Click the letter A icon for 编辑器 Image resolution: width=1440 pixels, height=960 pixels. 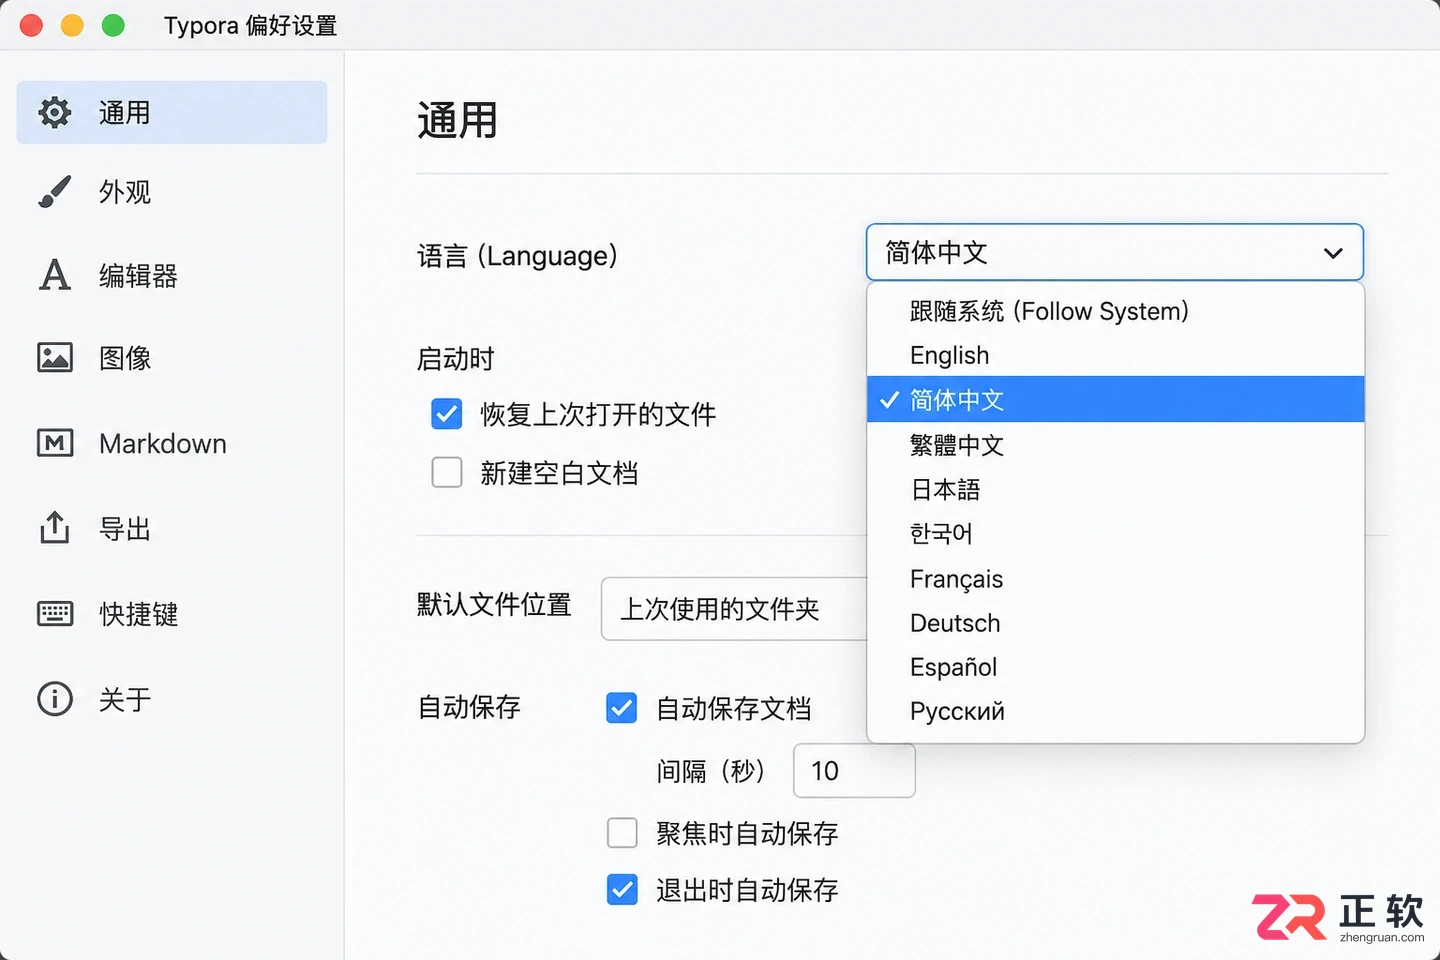pyautogui.click(x=55, y=275)
